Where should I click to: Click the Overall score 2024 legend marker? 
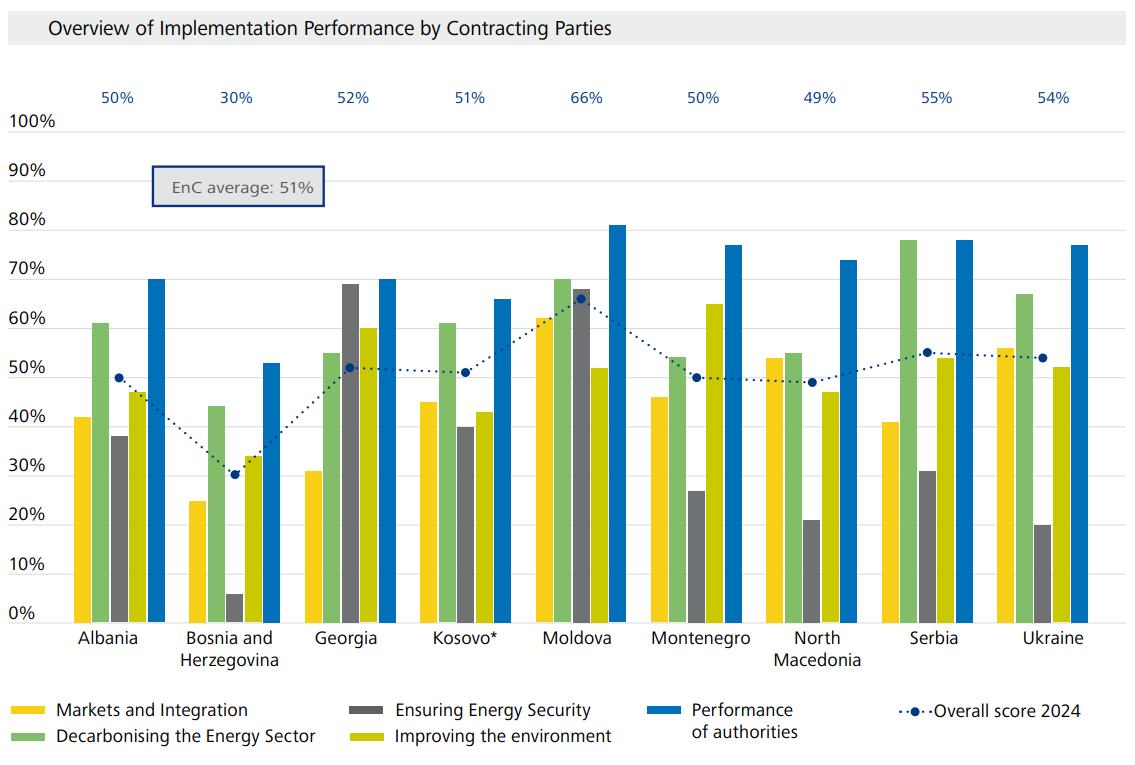coord(915,712)
